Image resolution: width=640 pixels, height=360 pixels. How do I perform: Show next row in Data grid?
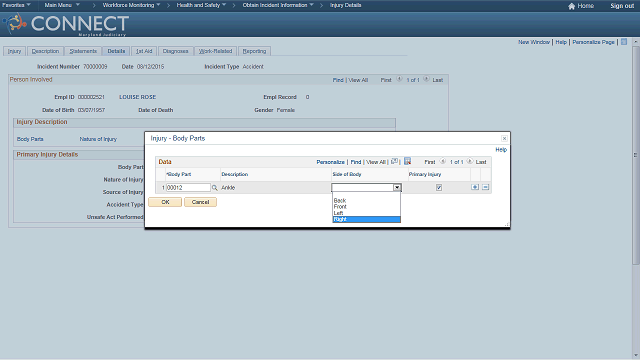pyautogui.click(x=469, y=162)
